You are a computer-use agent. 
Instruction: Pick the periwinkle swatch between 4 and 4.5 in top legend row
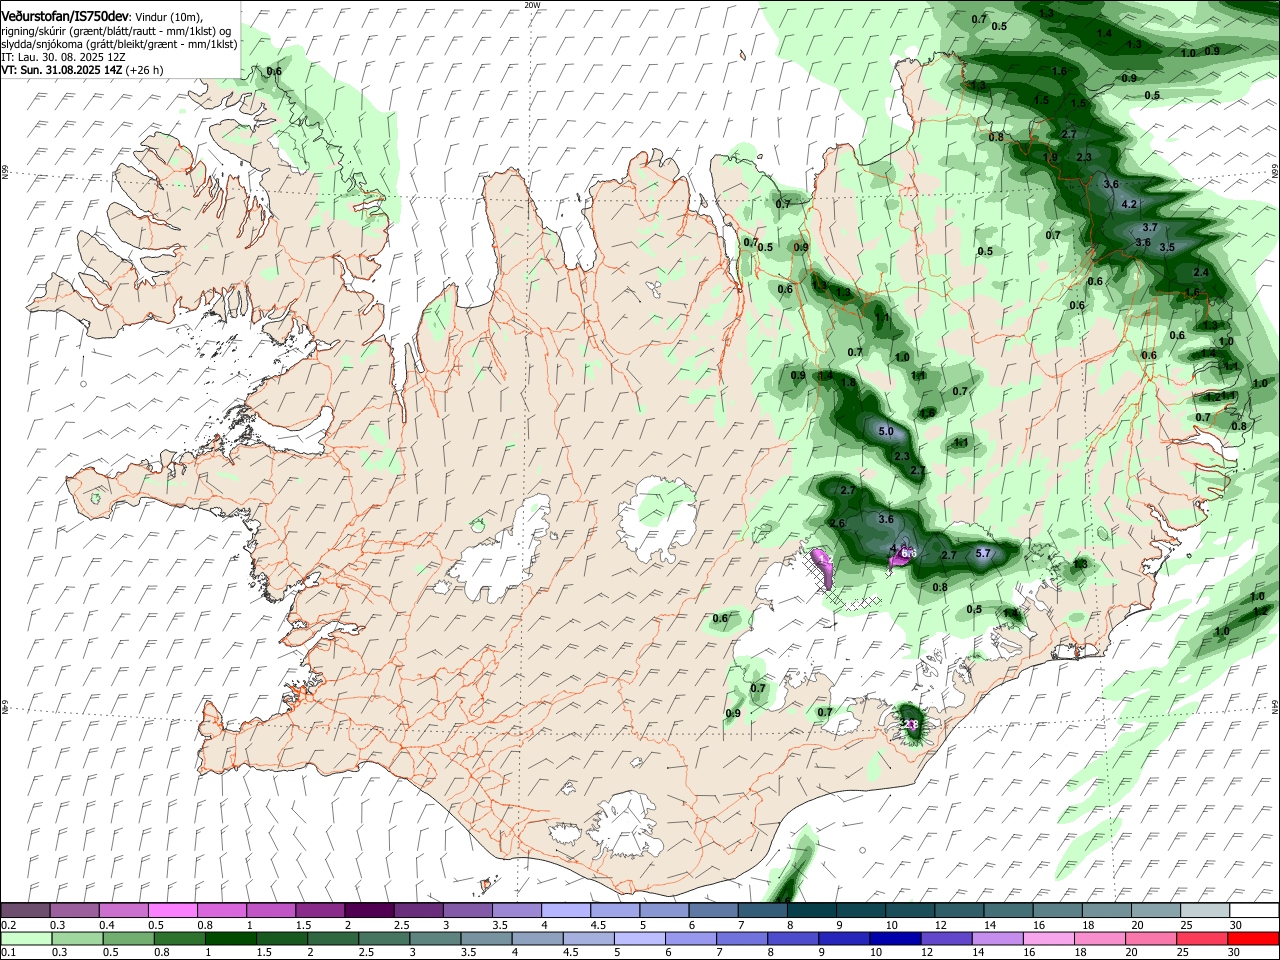click(566, 910)
